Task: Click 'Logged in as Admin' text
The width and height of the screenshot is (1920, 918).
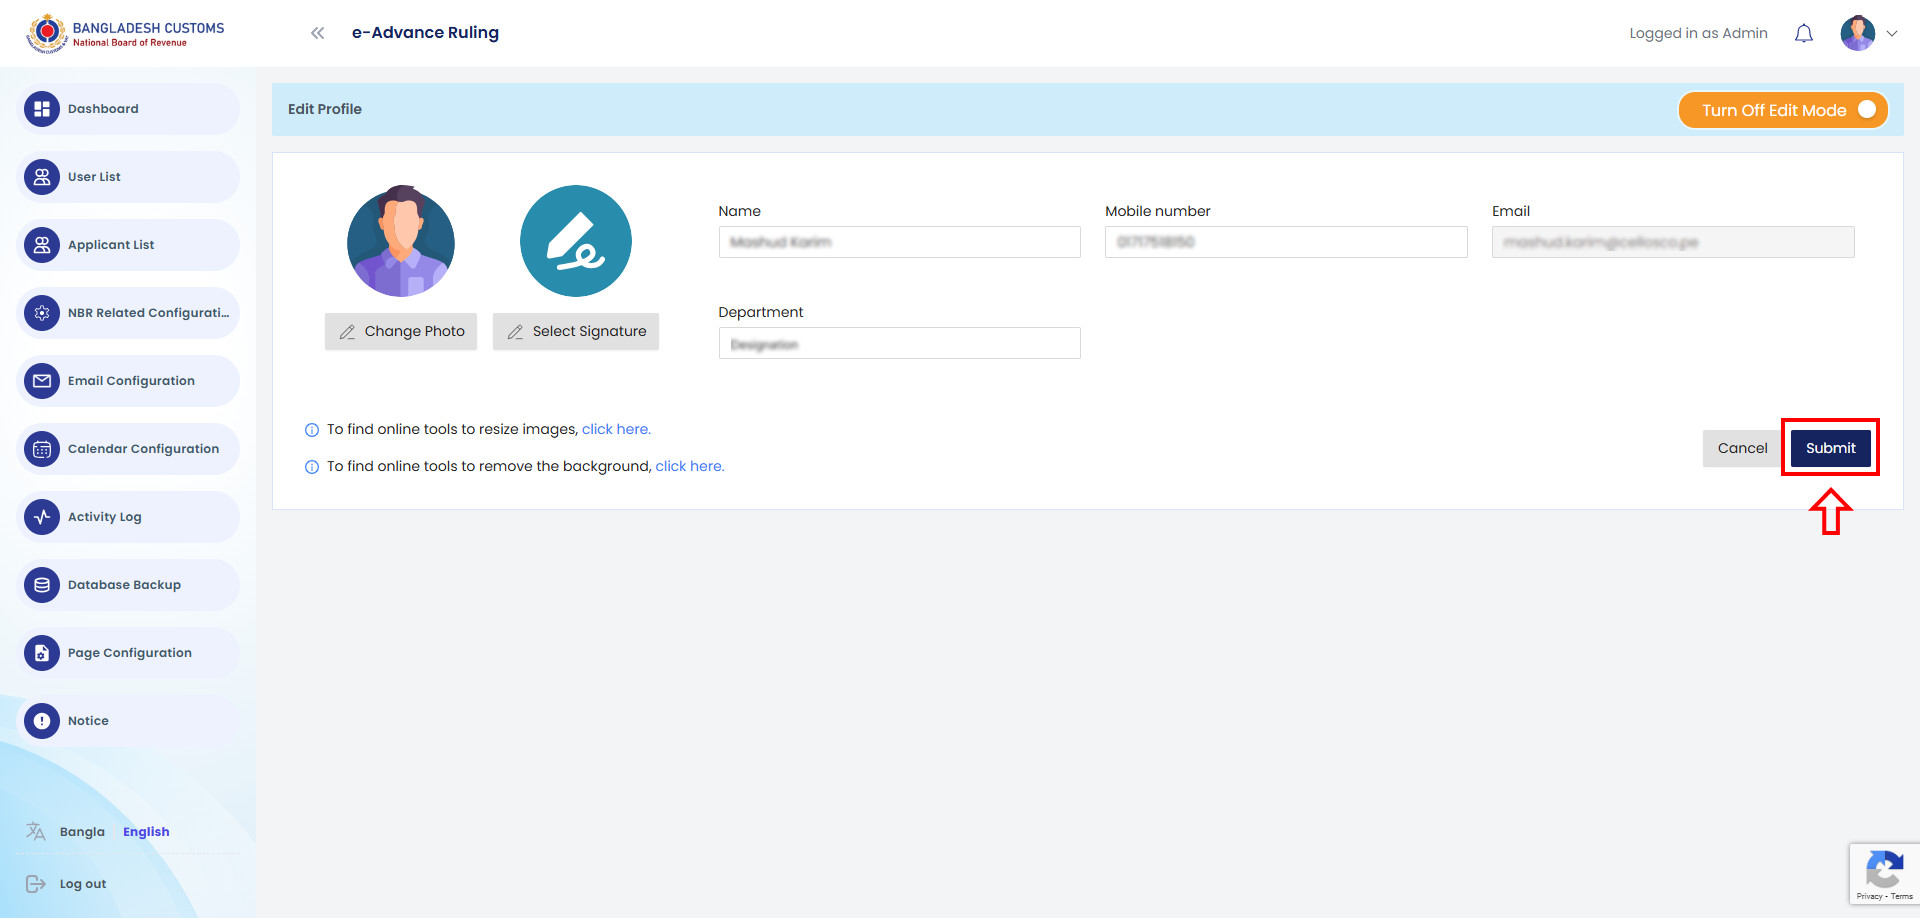Action: pyautogui.click(x=1698, y=33)
